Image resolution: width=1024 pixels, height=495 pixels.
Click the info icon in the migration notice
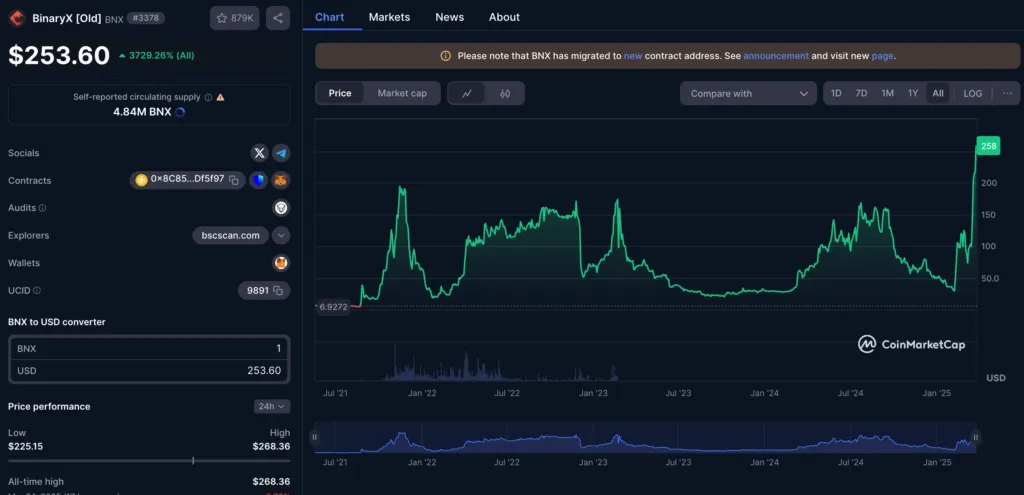pos(445,56)
